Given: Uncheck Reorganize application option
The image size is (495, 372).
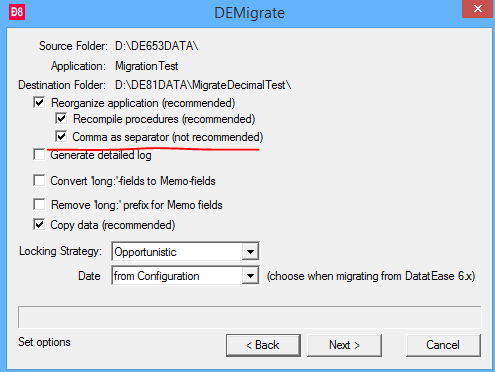Looking at the screenshot, I should coord(39,102).
